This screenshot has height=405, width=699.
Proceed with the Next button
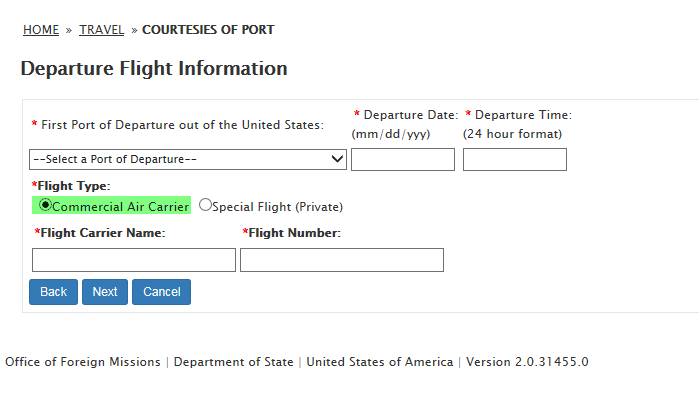click(x=105, y=292)
